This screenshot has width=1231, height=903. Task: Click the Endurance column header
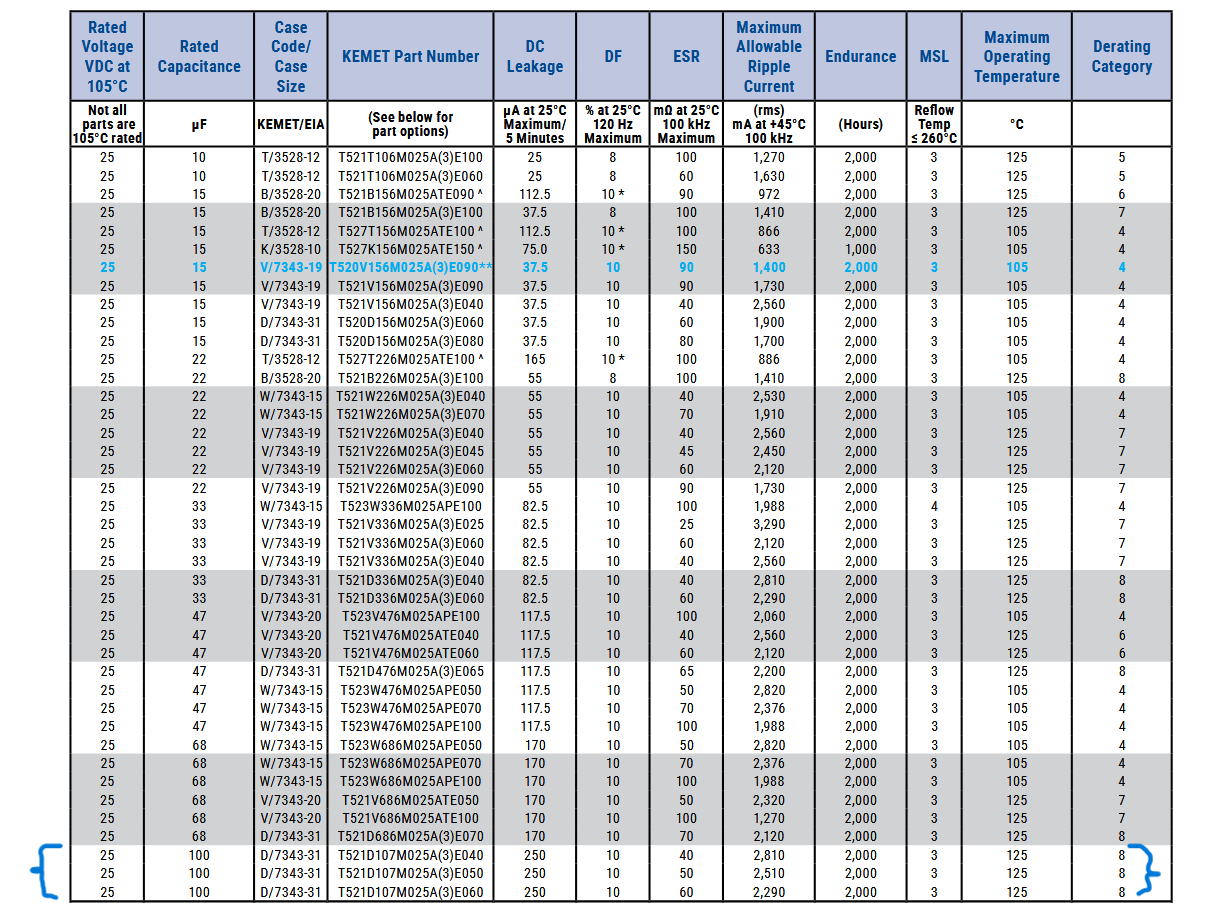(860, 57)
